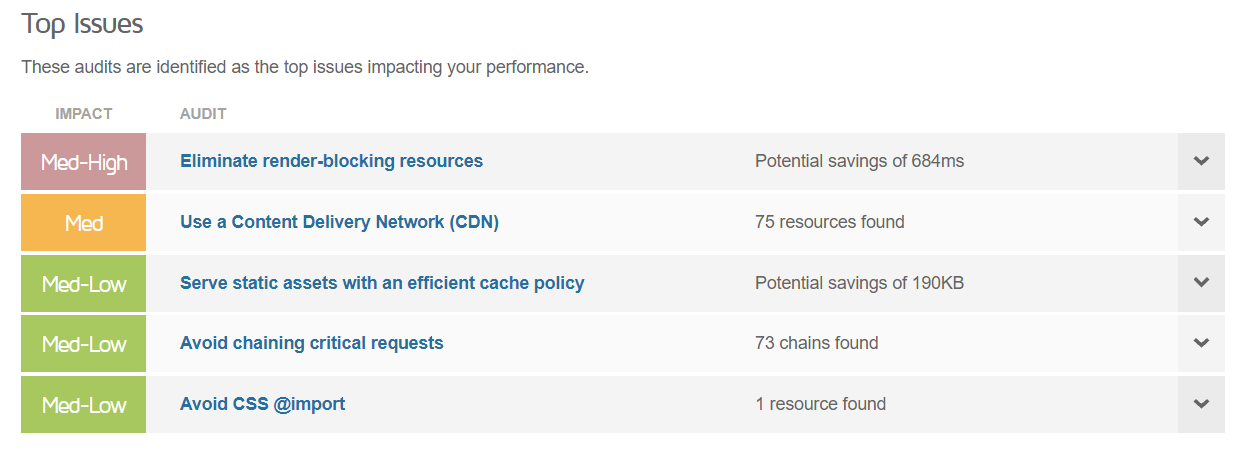
Task: Click the Med-Low badge beside chaining requests
Action: (x=84, y=344)
